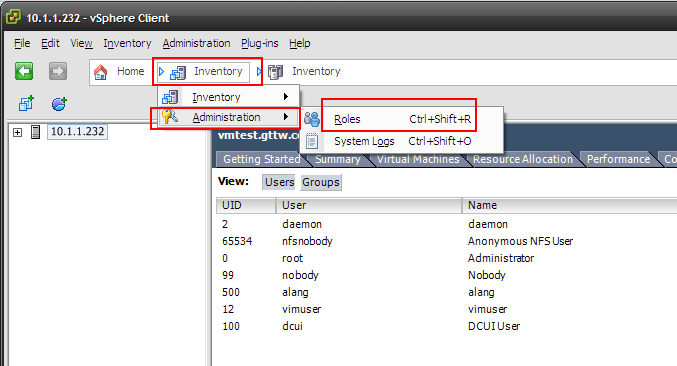Click the System Logs document icon
The width and height of the screenshot is (677, 366).
tap(312, 141)
